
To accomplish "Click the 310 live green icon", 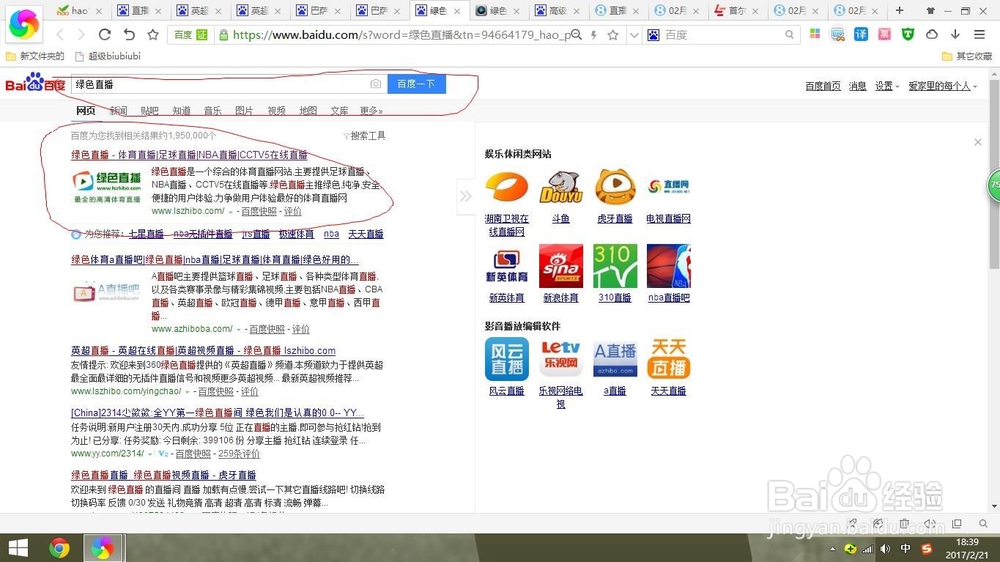I will click(615, 265).
